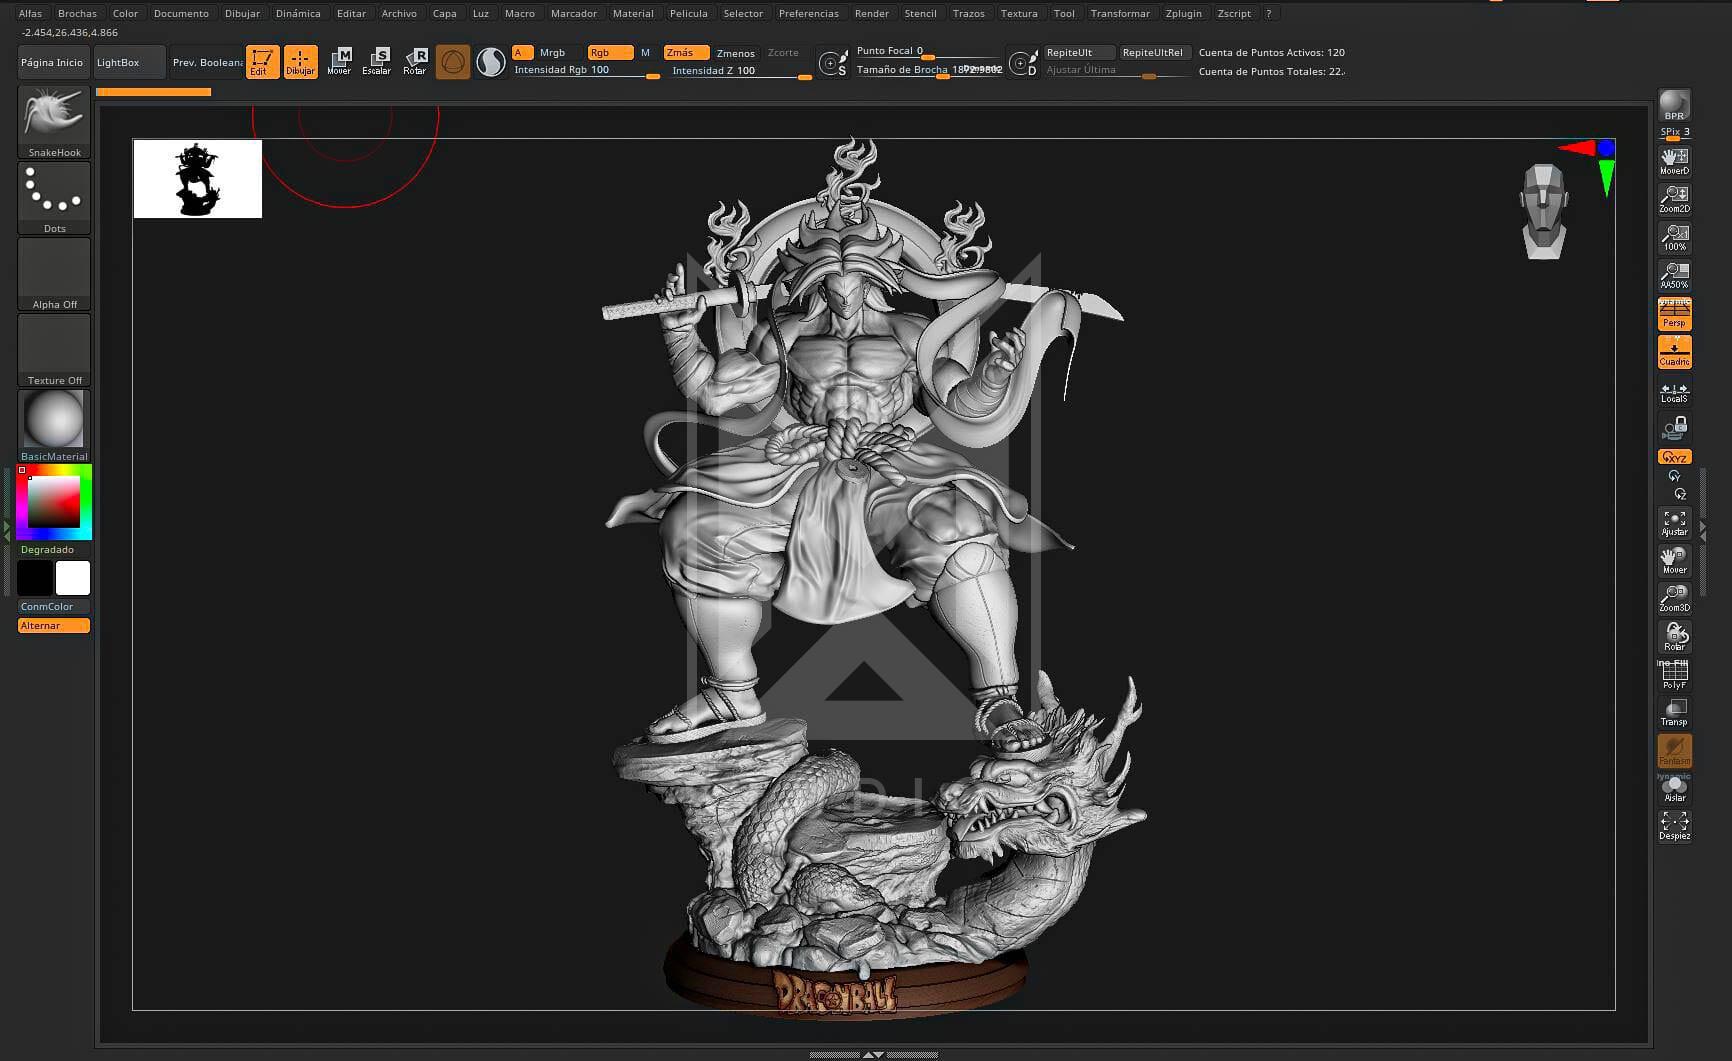Select the Escalar (scale) tool
Screen dimensions: 1732x1061
click(377, 61)
